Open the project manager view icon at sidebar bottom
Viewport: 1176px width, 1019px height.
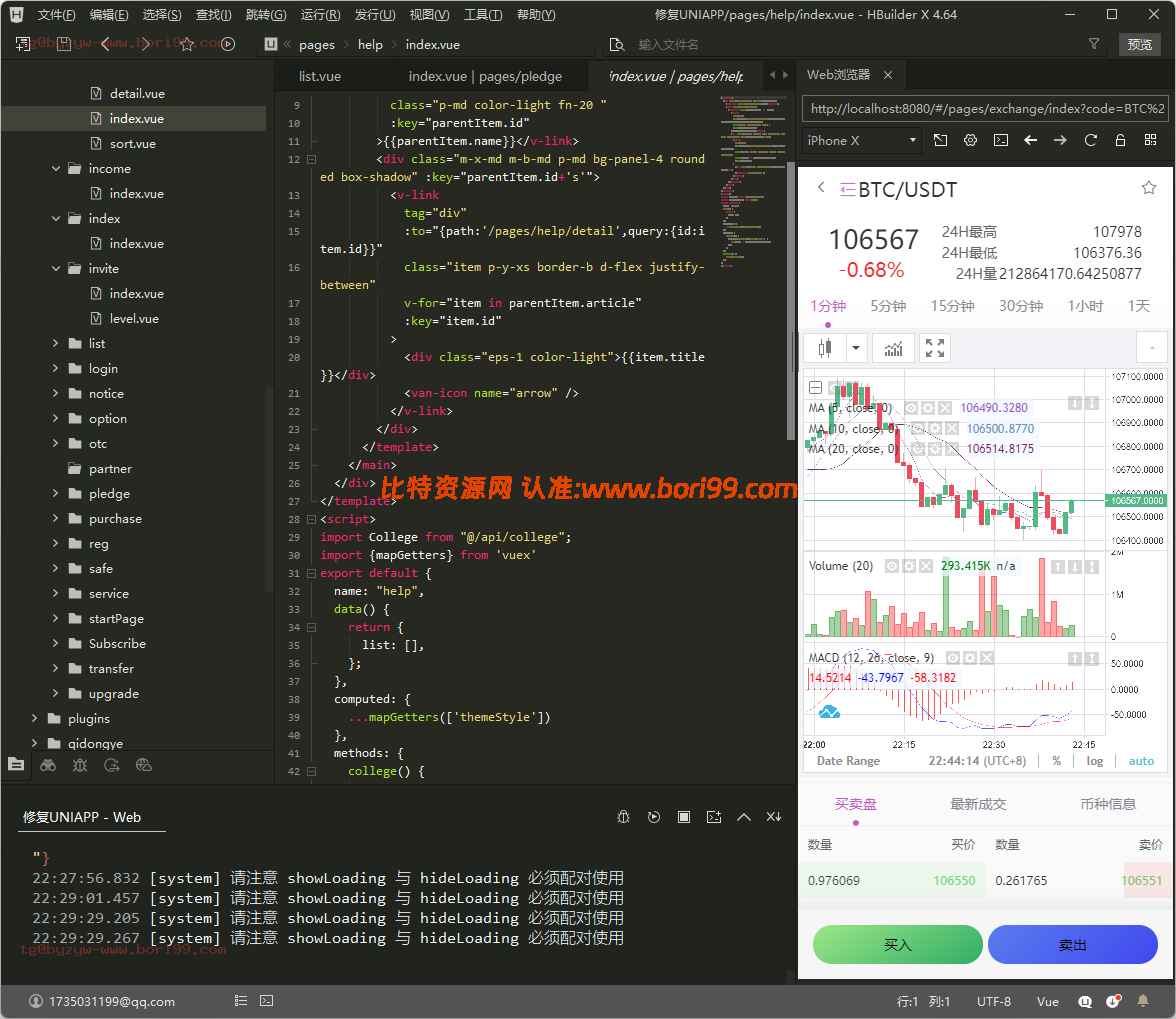pos(16,765)
